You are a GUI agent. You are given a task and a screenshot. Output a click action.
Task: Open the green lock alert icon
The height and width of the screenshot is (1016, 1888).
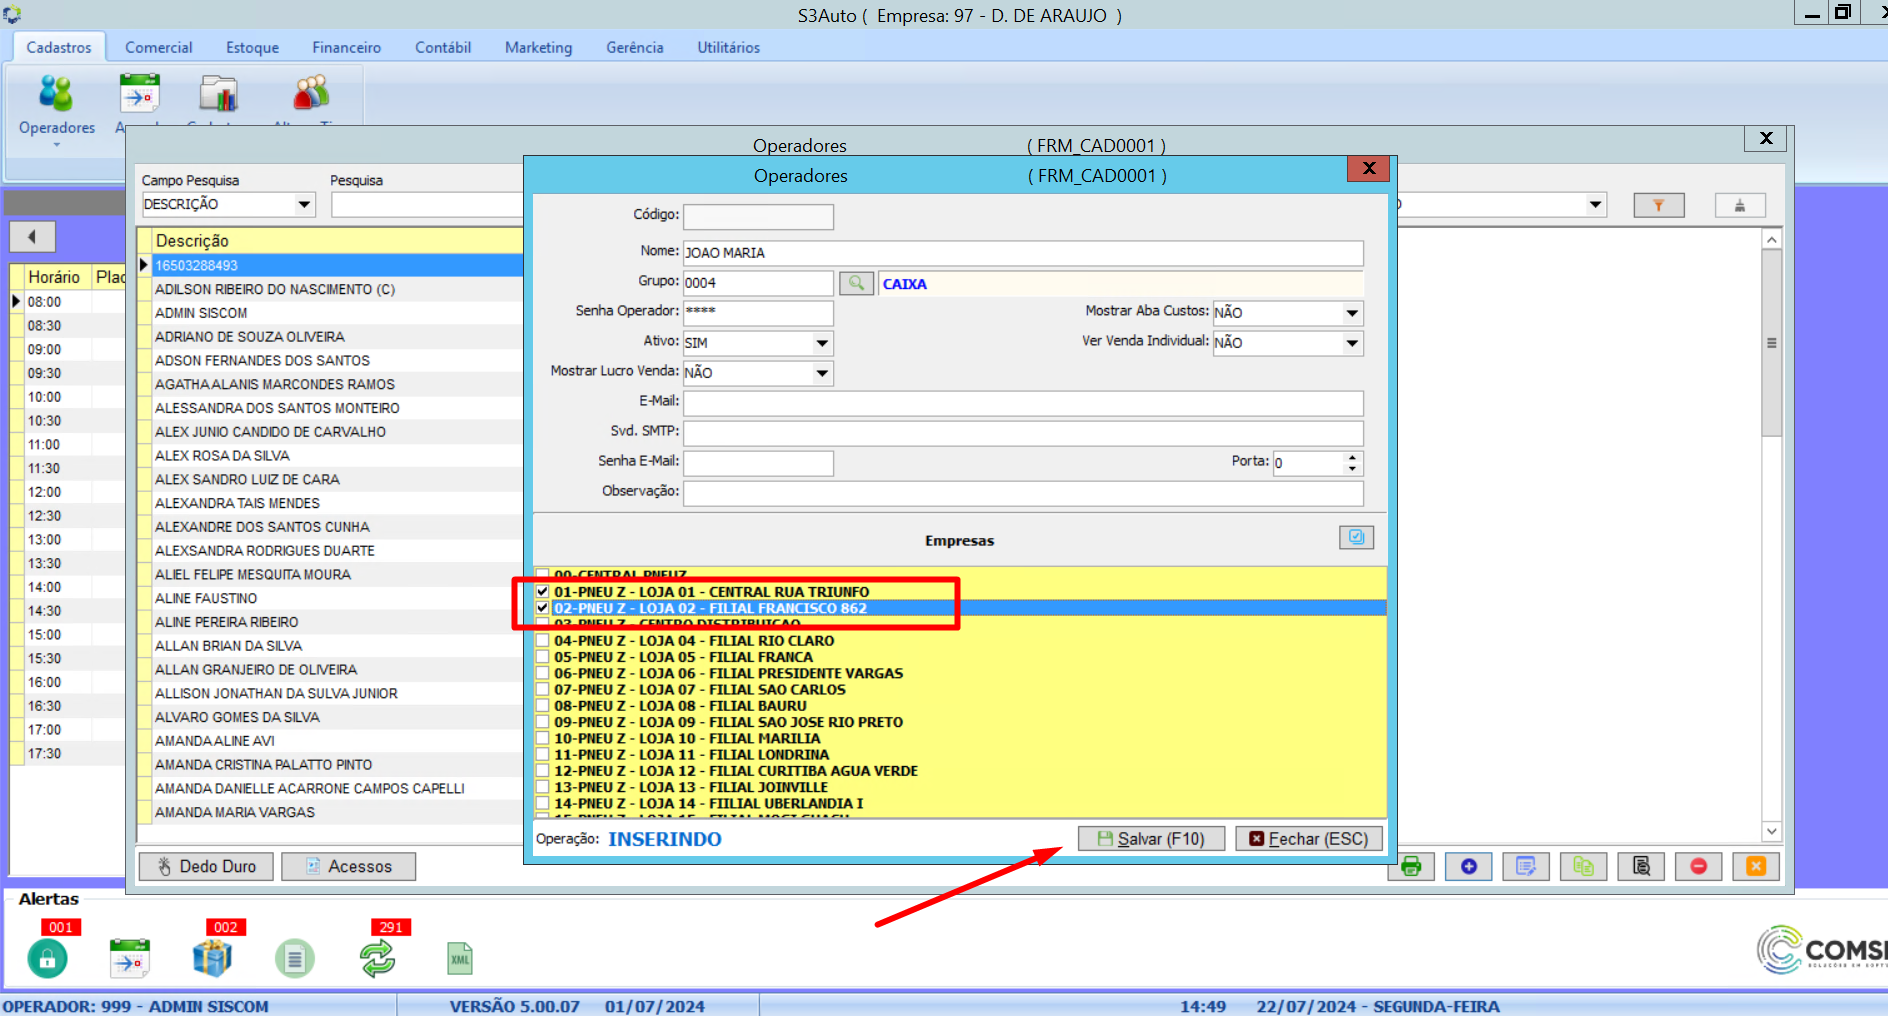click(x=47, y=958)
